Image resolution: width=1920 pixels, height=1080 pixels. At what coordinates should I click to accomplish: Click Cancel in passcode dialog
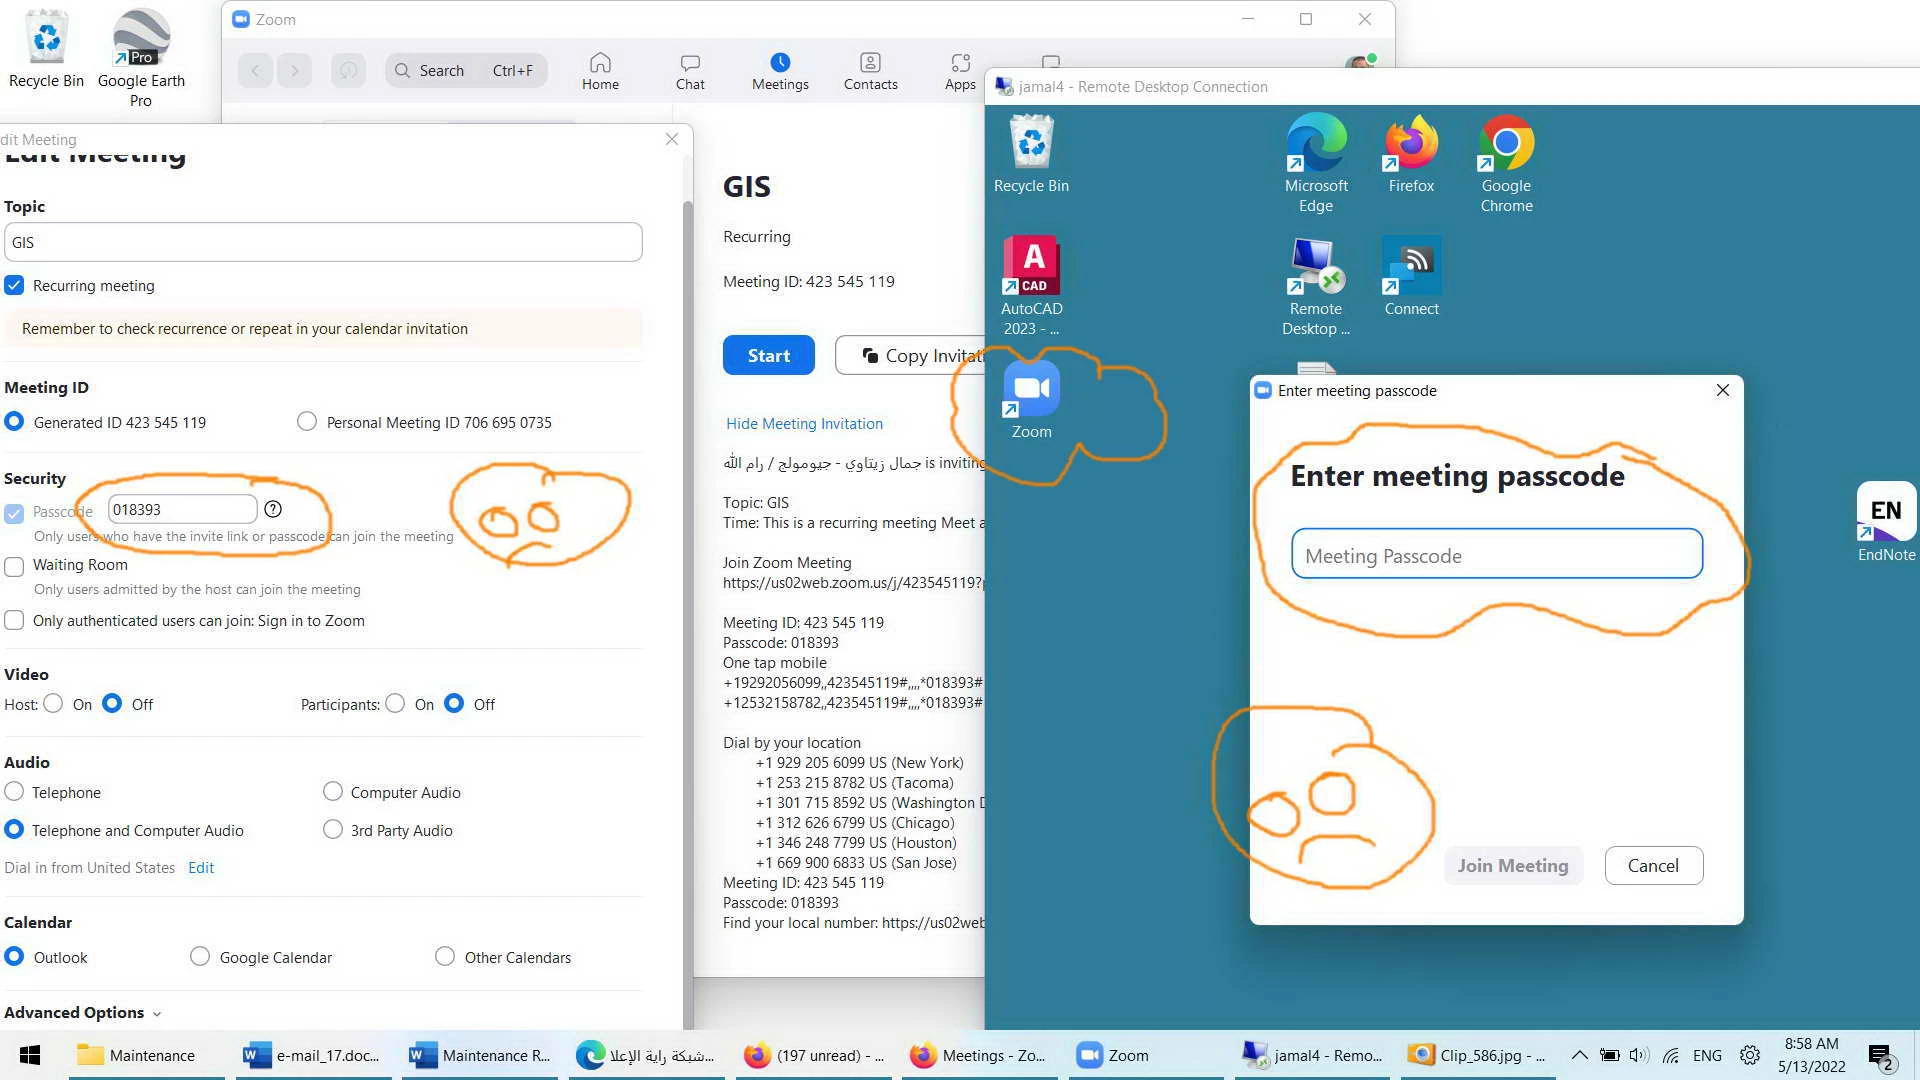point(1653,866)
